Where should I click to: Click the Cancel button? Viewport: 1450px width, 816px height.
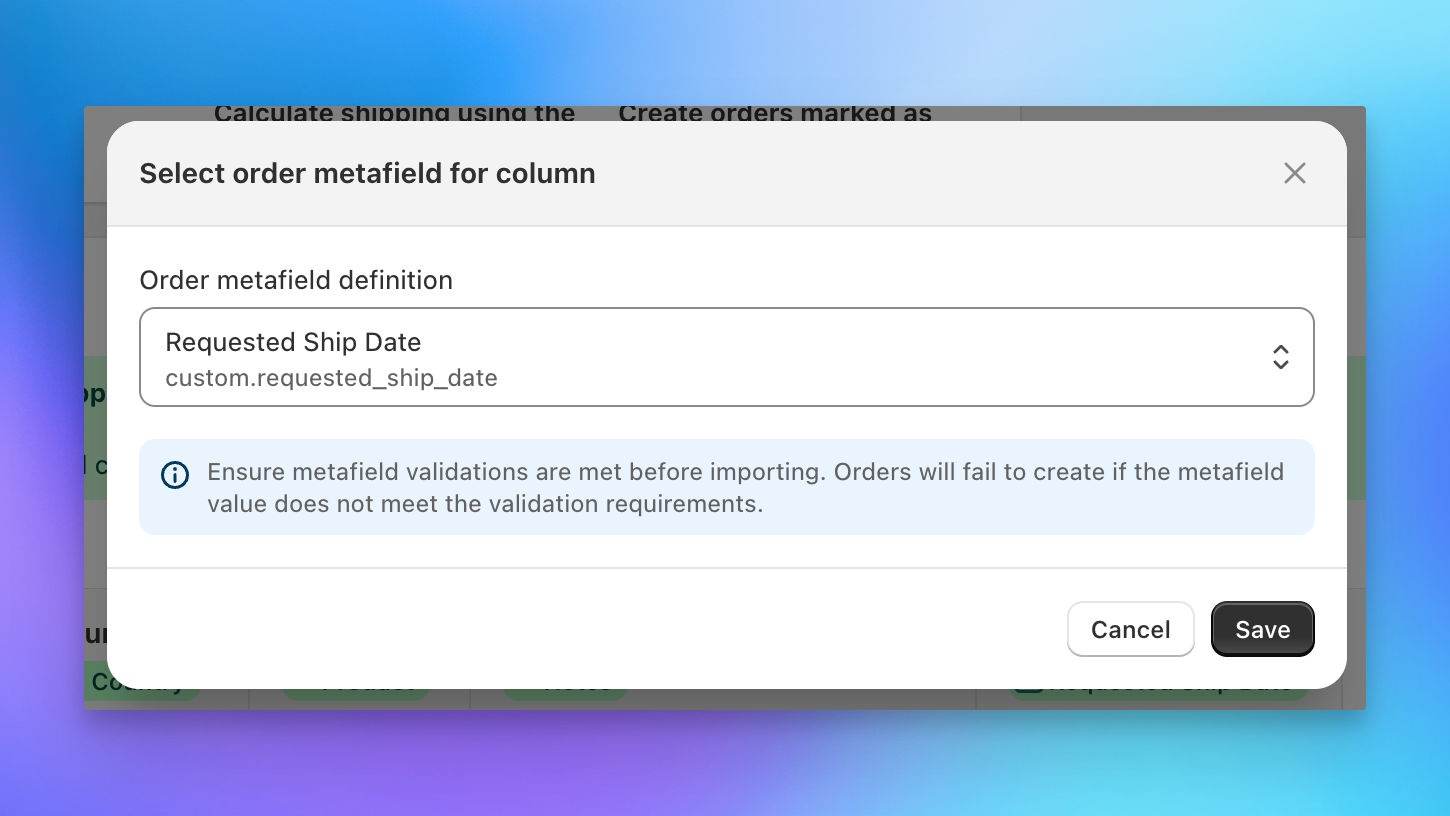pos(1130,629)
